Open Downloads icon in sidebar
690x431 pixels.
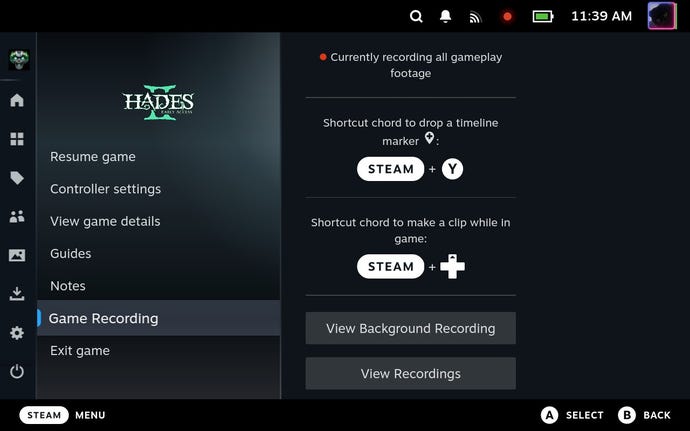click(x=17, y=294)
